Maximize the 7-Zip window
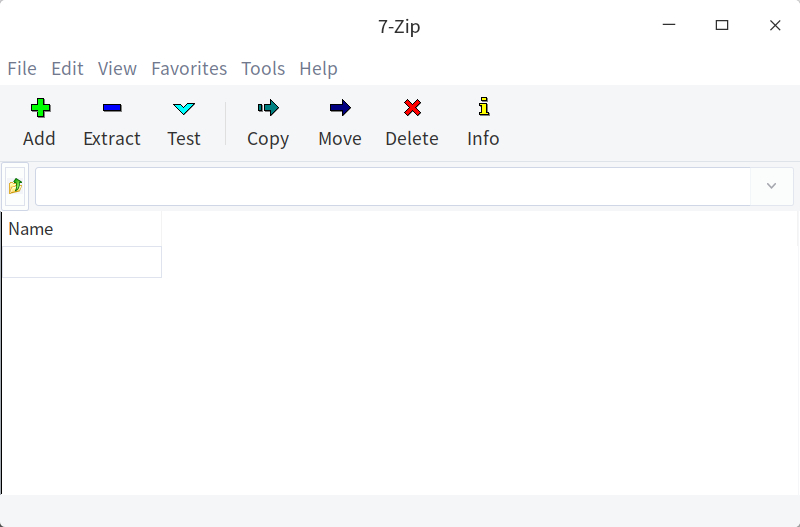The image size is (800, 527). [722, 26]
